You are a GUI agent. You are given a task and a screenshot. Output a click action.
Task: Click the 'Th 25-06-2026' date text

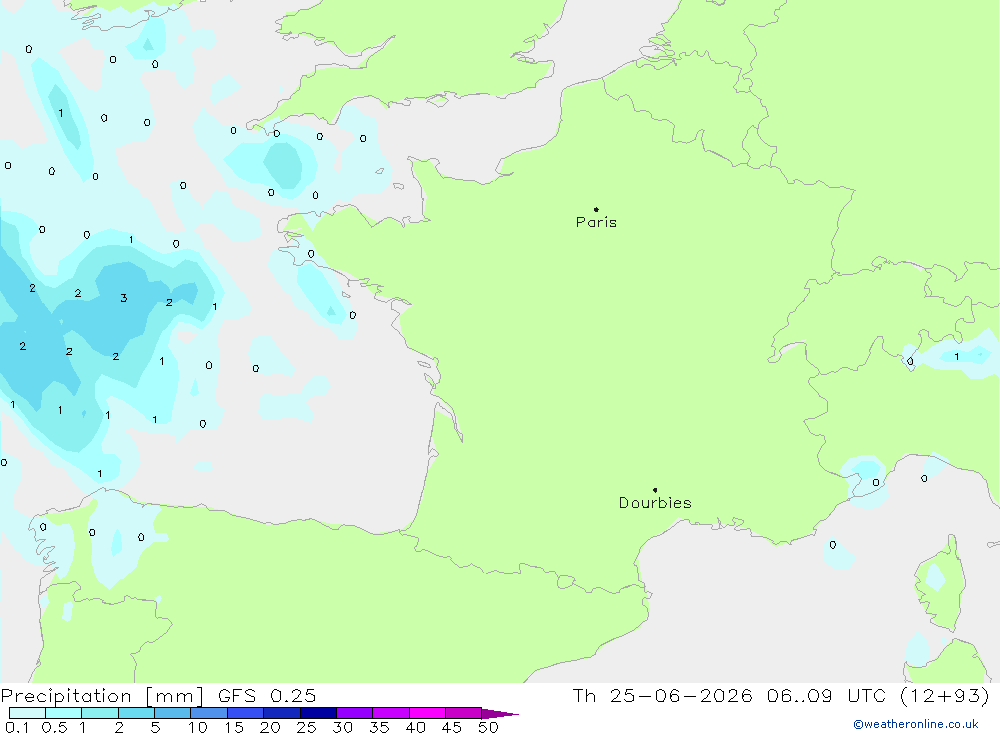pyautogui.click(x=662, y=695)
